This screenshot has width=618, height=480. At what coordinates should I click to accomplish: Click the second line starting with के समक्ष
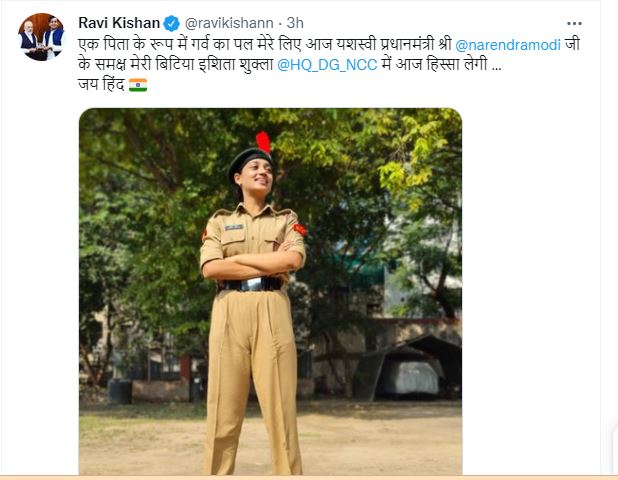click(290, 64)
